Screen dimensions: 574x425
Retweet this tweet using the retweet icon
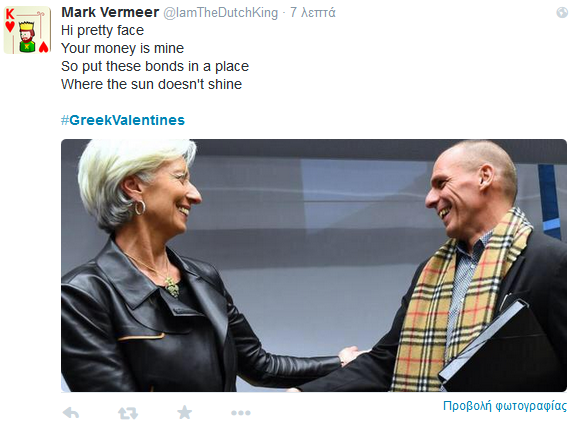128,413
